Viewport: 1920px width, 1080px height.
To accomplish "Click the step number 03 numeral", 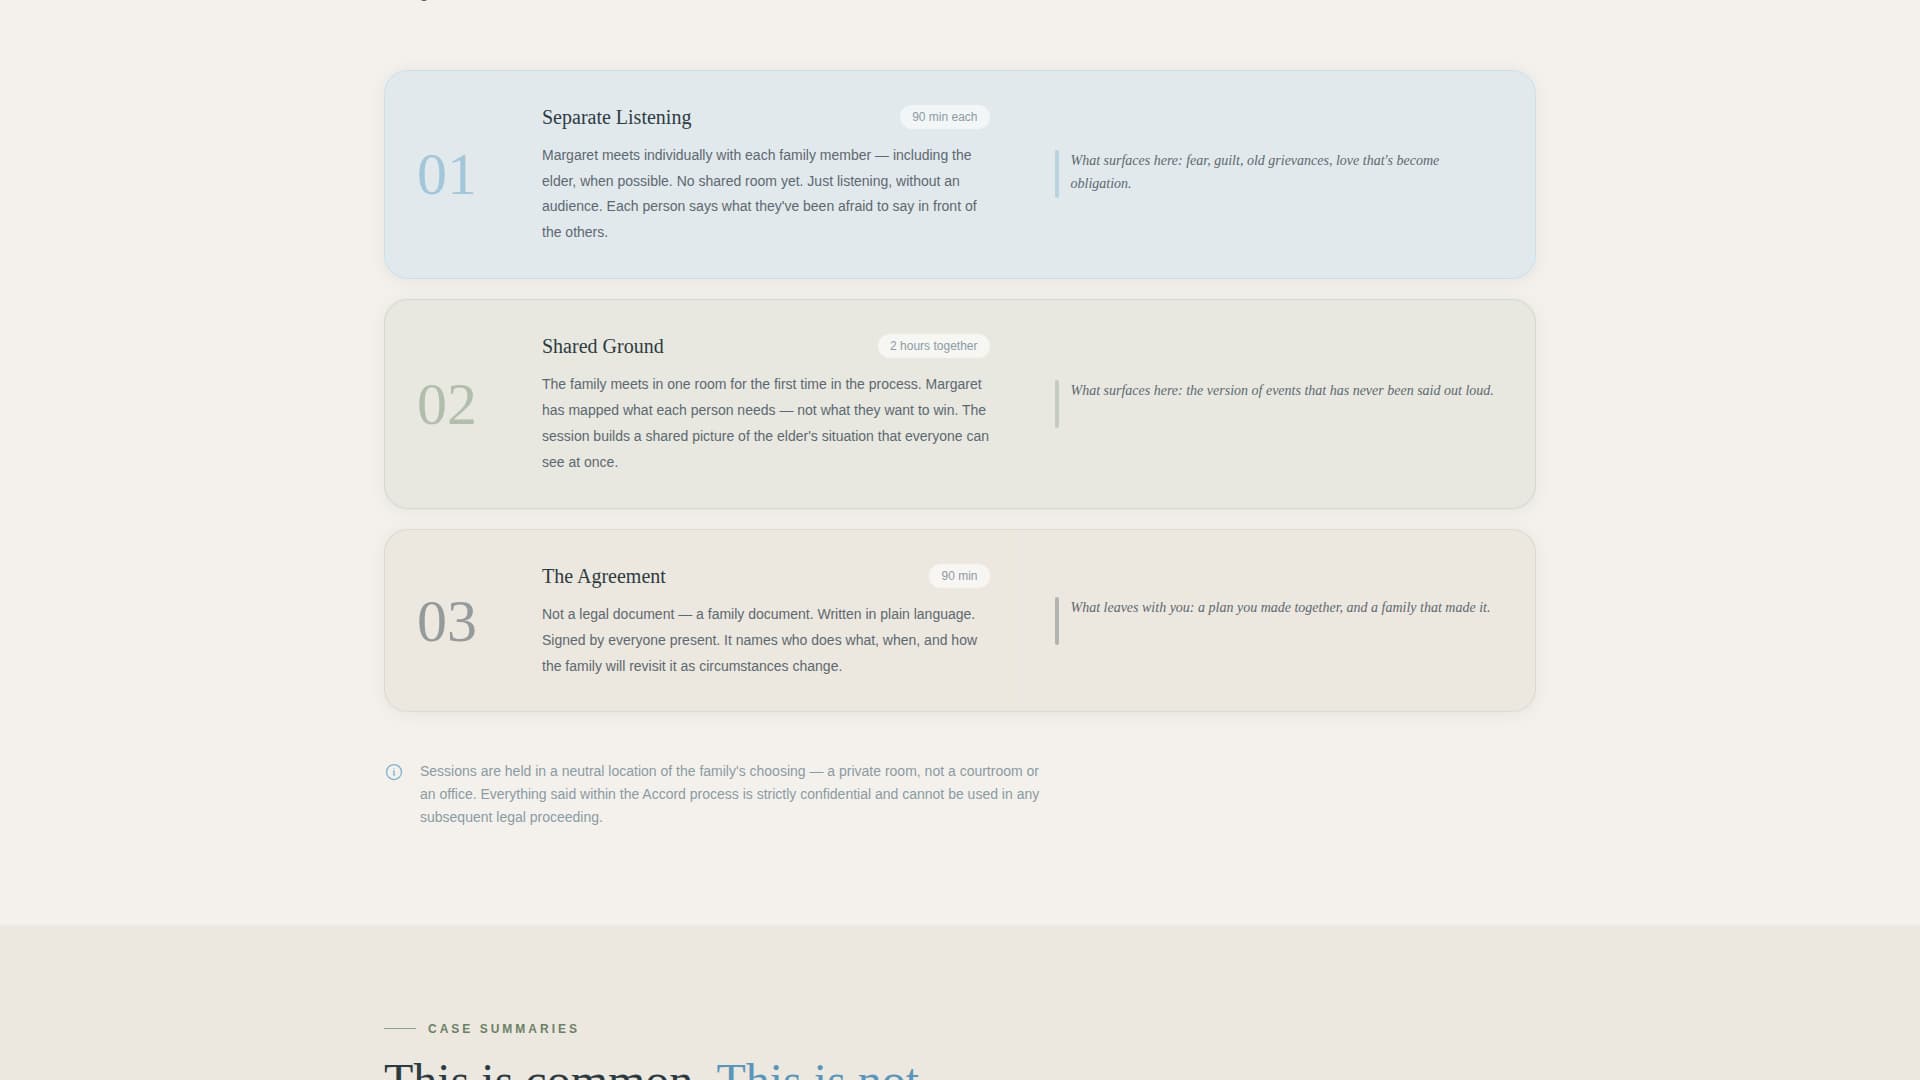I will (449, 622).
